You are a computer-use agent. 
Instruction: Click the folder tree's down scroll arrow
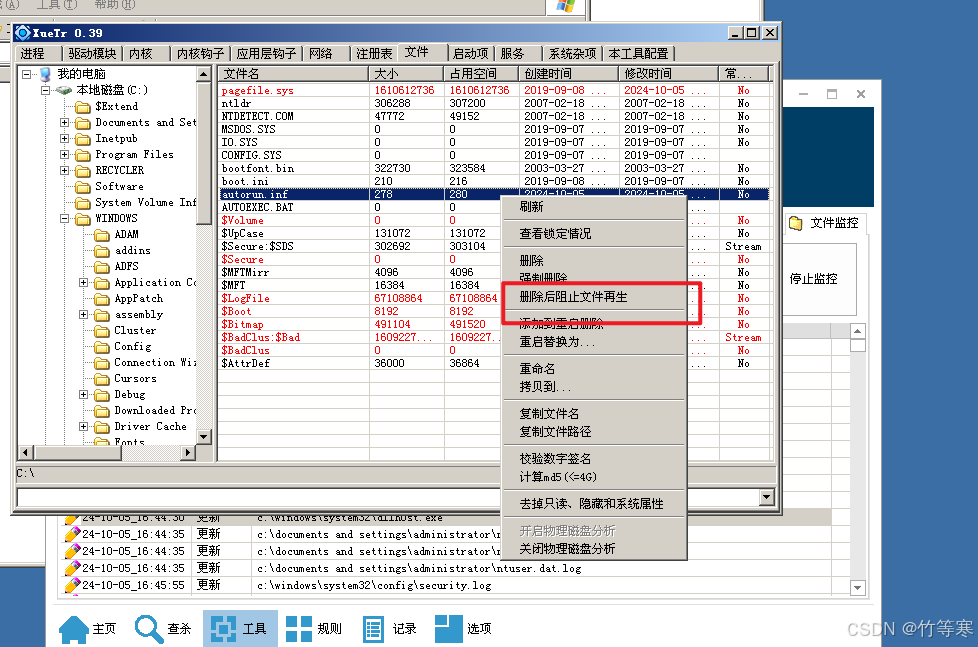click(x=204, y=437)
